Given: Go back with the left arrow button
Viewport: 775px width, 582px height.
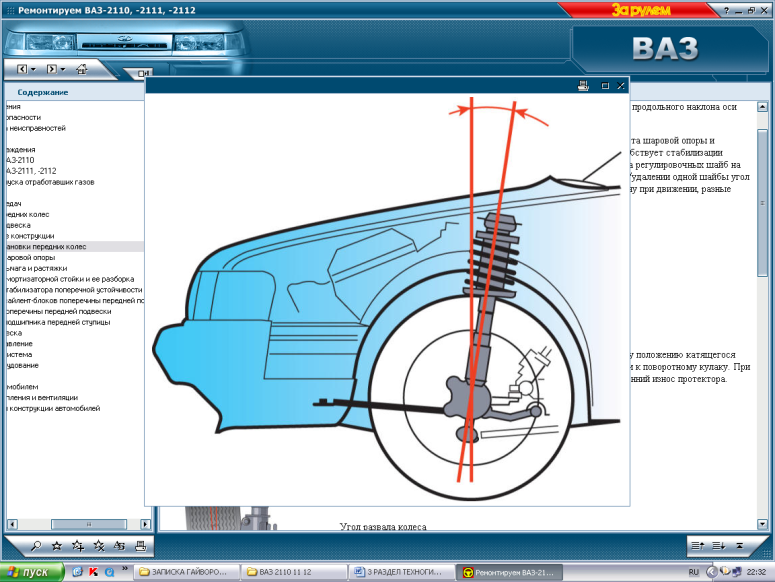Looking at the screenshot, I should click(22, 69).
